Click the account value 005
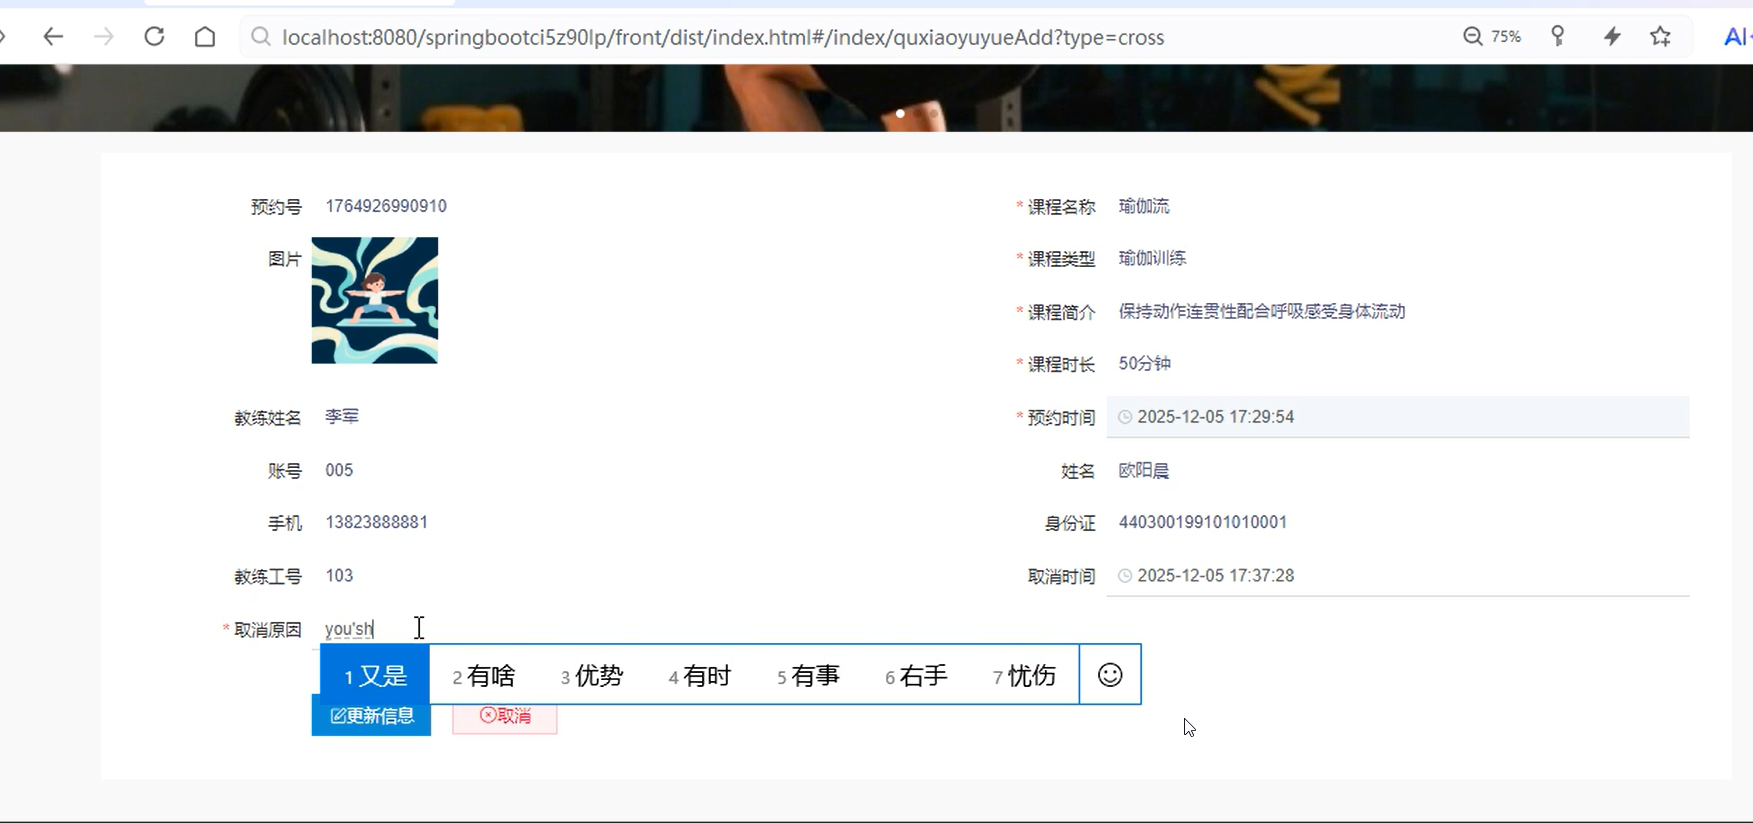Image resolution: width=1753 pixels, height=823 pixels. point(339,470)
